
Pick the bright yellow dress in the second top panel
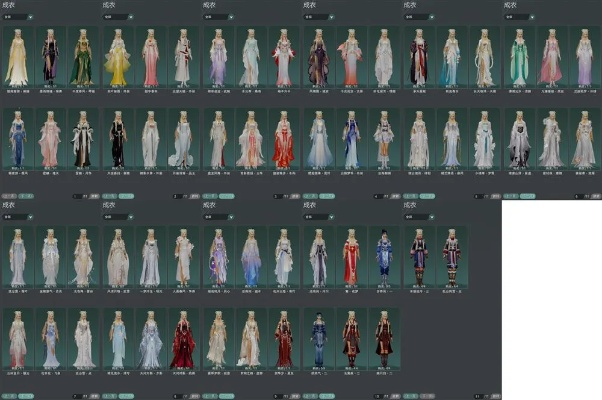[117, 58]
